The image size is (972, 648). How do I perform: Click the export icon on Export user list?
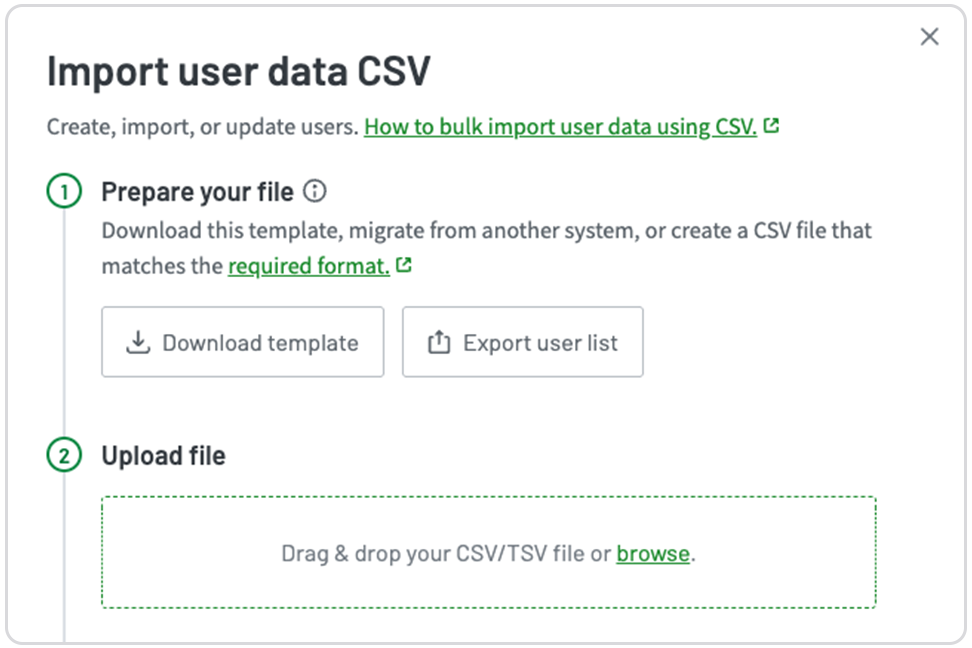(x=439, y=343)
